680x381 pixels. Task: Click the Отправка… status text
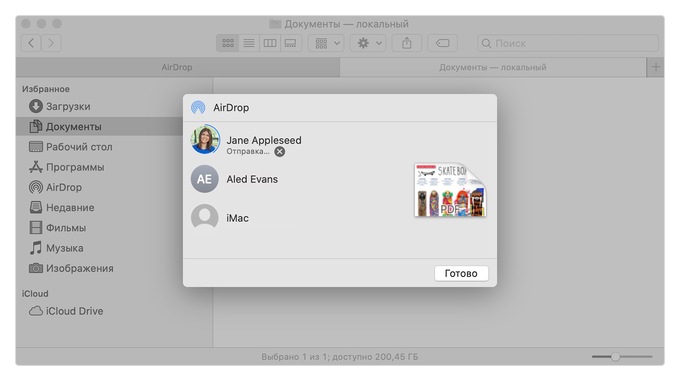click(x=248, y=151)
